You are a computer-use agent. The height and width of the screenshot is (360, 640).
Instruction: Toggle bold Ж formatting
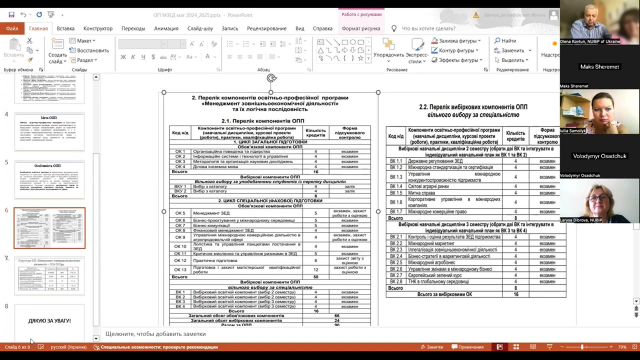tap(123, 57)
